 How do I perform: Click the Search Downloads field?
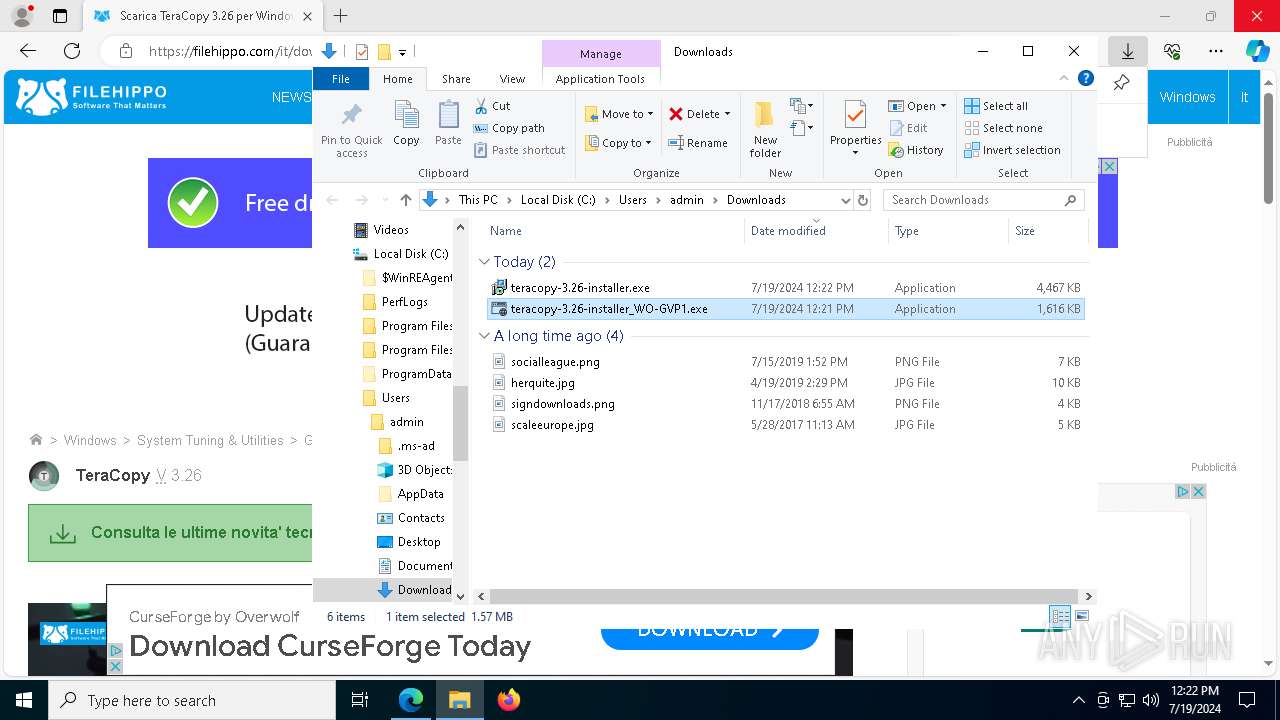coord(984,200)
